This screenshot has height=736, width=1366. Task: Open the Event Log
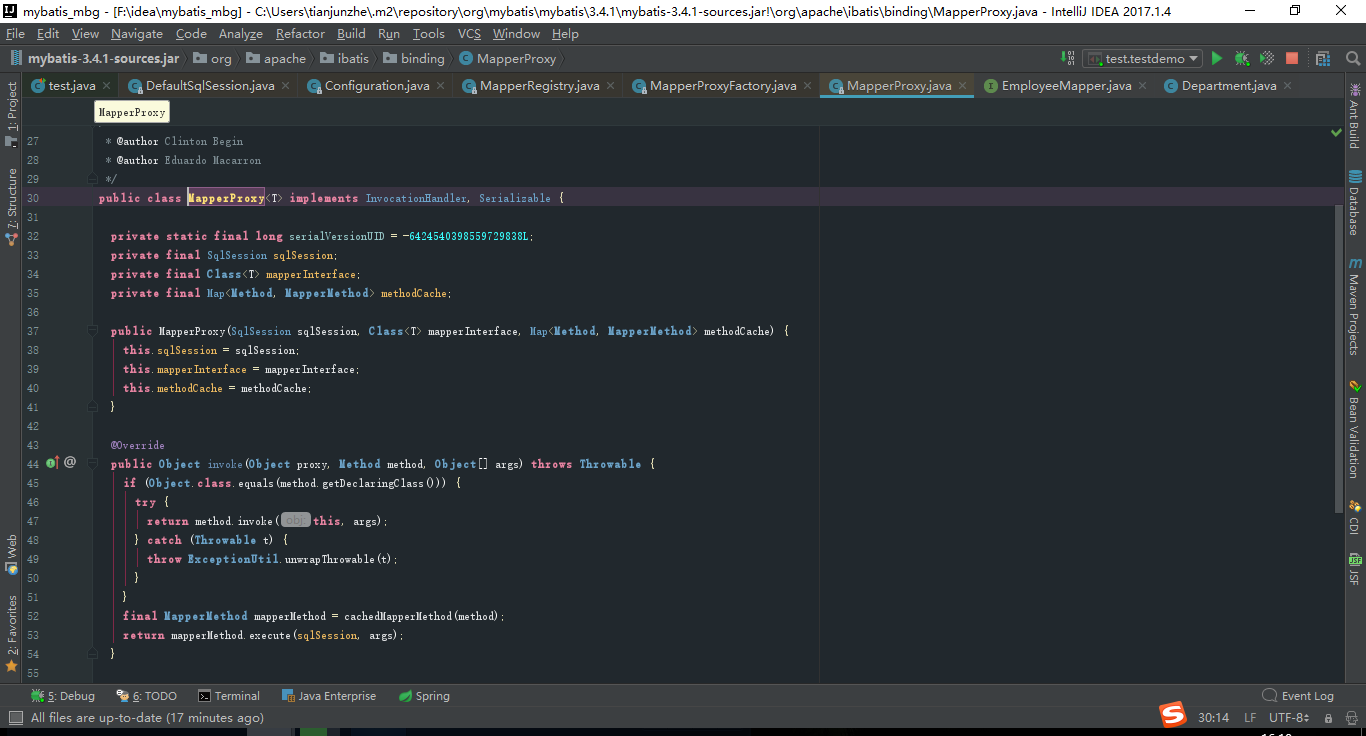pyautogui.click(x=1297, y=695)
